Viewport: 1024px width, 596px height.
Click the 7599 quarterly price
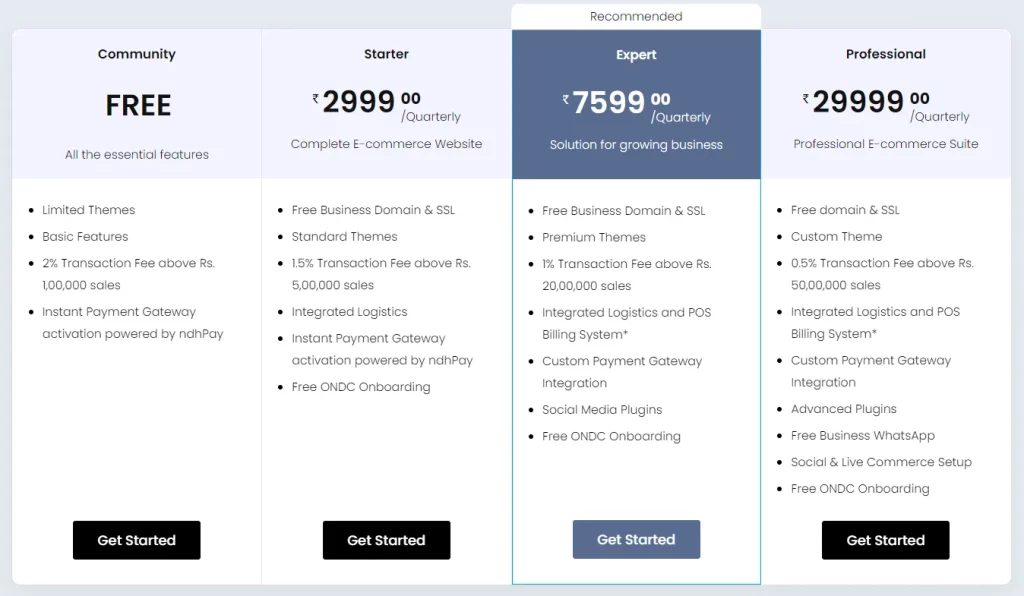(x=636, y=105)
